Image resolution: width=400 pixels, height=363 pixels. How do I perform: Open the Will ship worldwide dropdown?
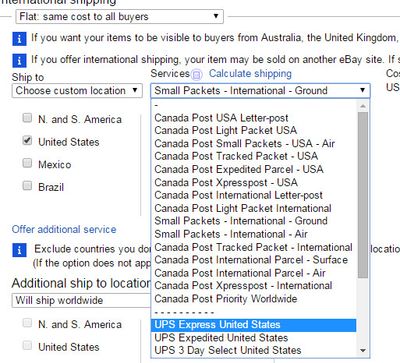82,300
